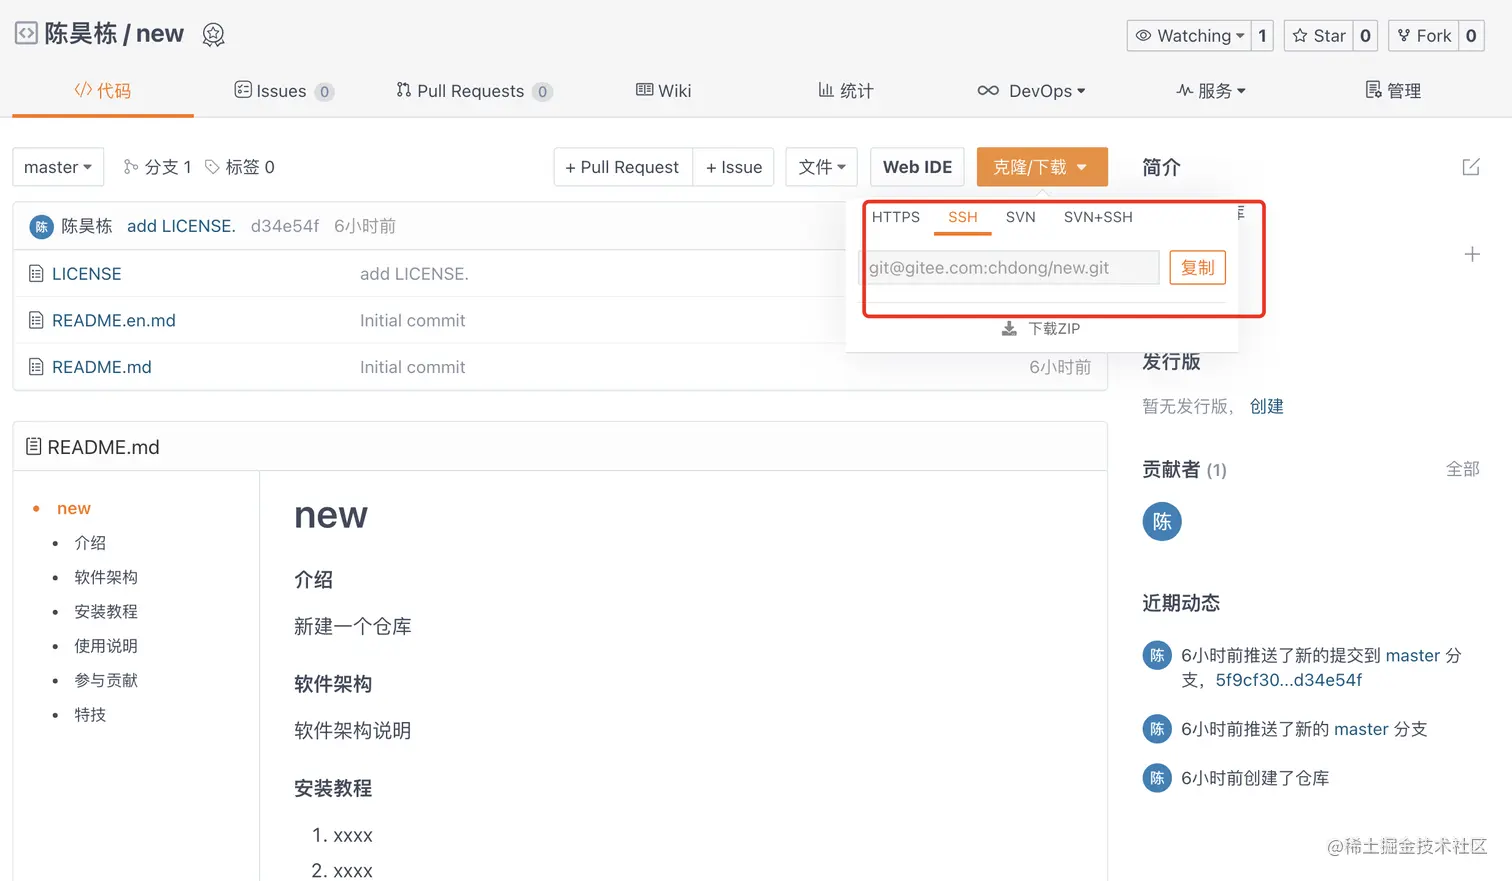The height and width of the screenshot is (881, 1512).
Task: Open the 统计 tab
Action: click(846, 91)
